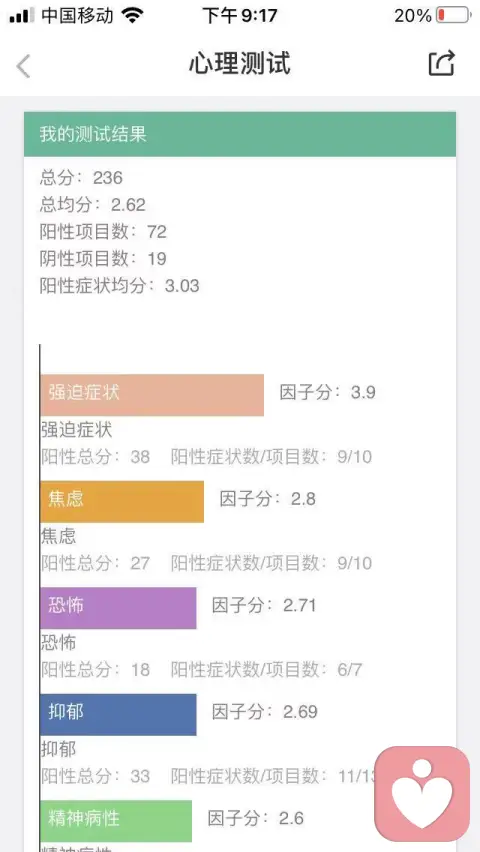Viewport: 480px width, 852px height.
Task: Tap the 总分 236 line
Action: coord(82,178)
